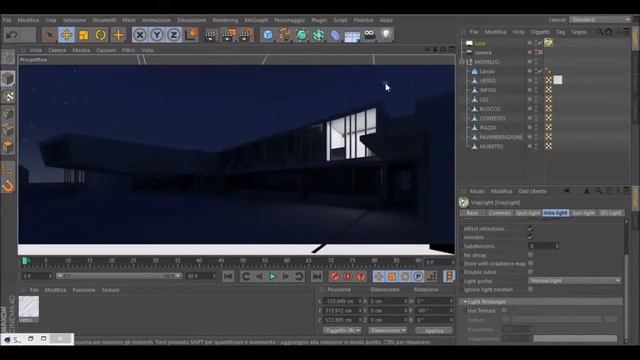
Task: Enable the Double sided checkbox
Action: tap(530, 272)
